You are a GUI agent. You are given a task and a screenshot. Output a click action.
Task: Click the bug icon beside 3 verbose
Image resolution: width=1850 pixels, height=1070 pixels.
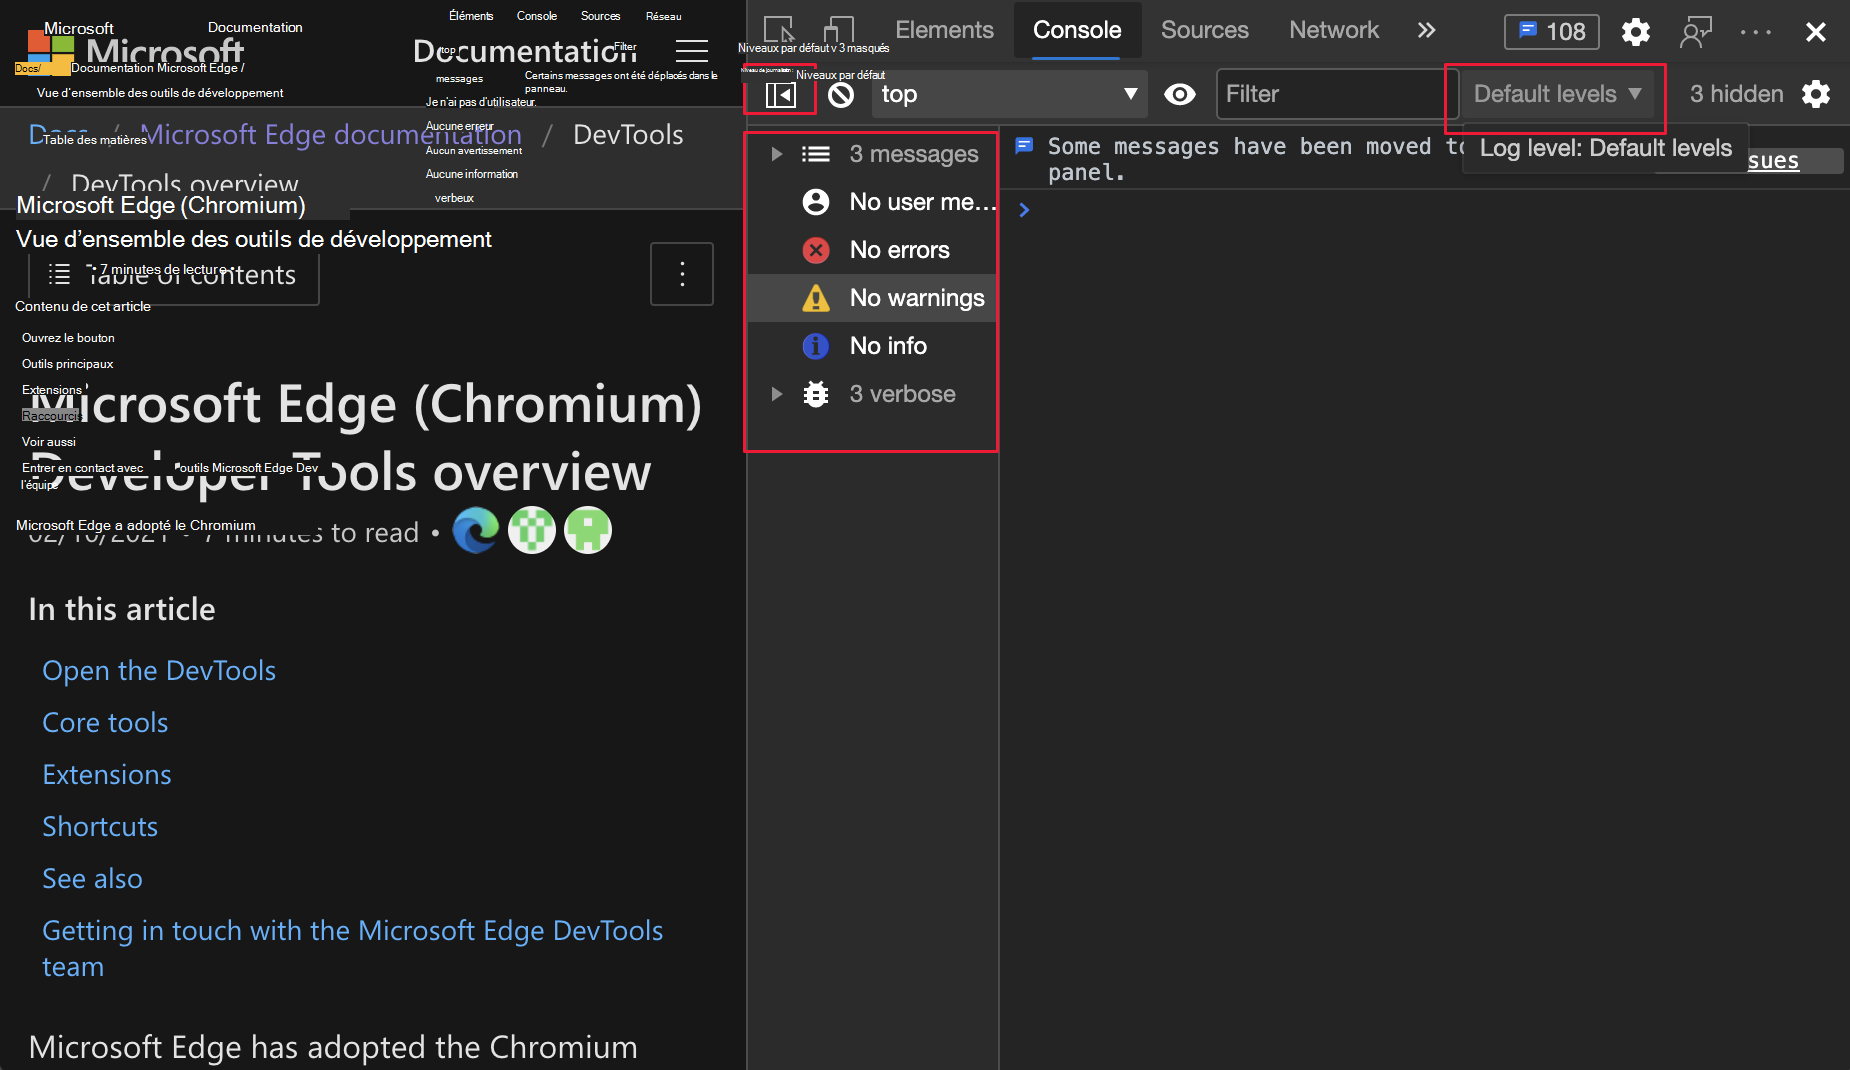coord(816,394)
